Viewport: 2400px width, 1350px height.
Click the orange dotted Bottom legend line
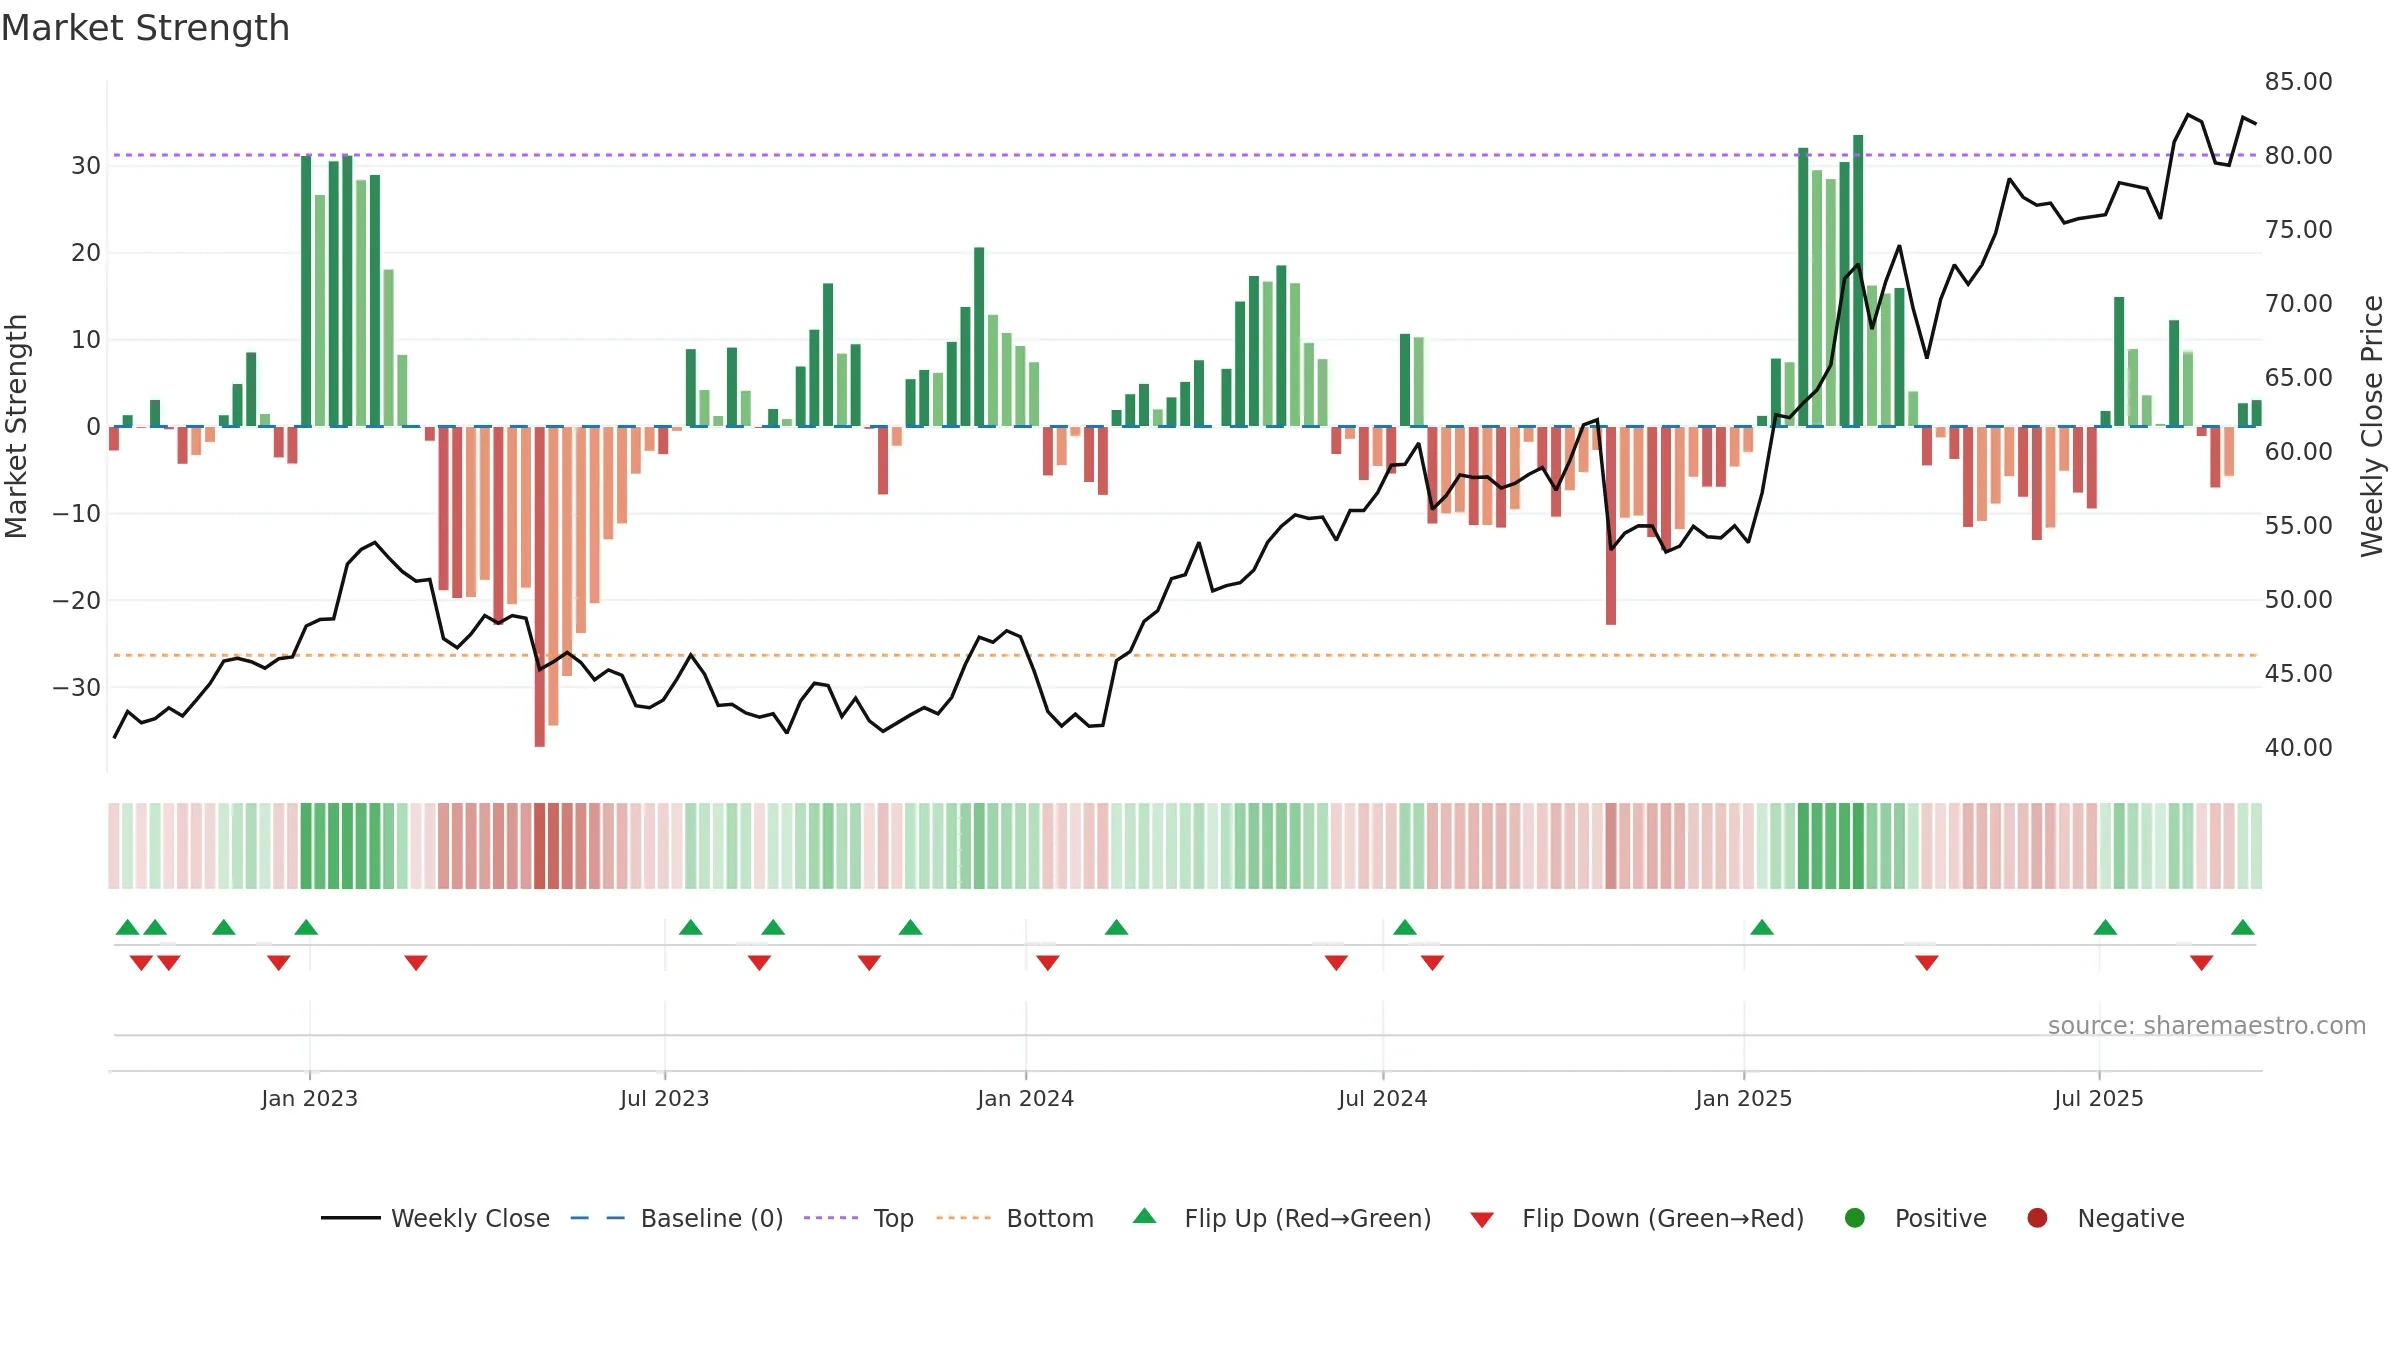[964, 1218]
